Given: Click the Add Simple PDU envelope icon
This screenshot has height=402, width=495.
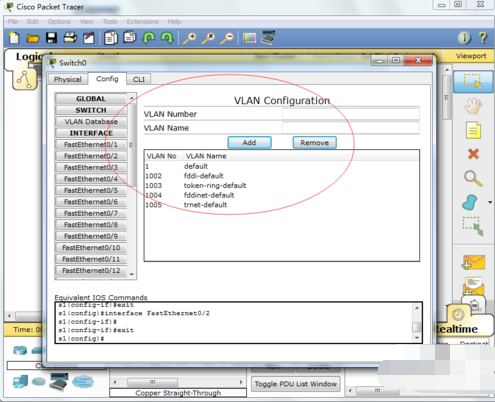Looking at the screenshot, I should coord(473,262).
